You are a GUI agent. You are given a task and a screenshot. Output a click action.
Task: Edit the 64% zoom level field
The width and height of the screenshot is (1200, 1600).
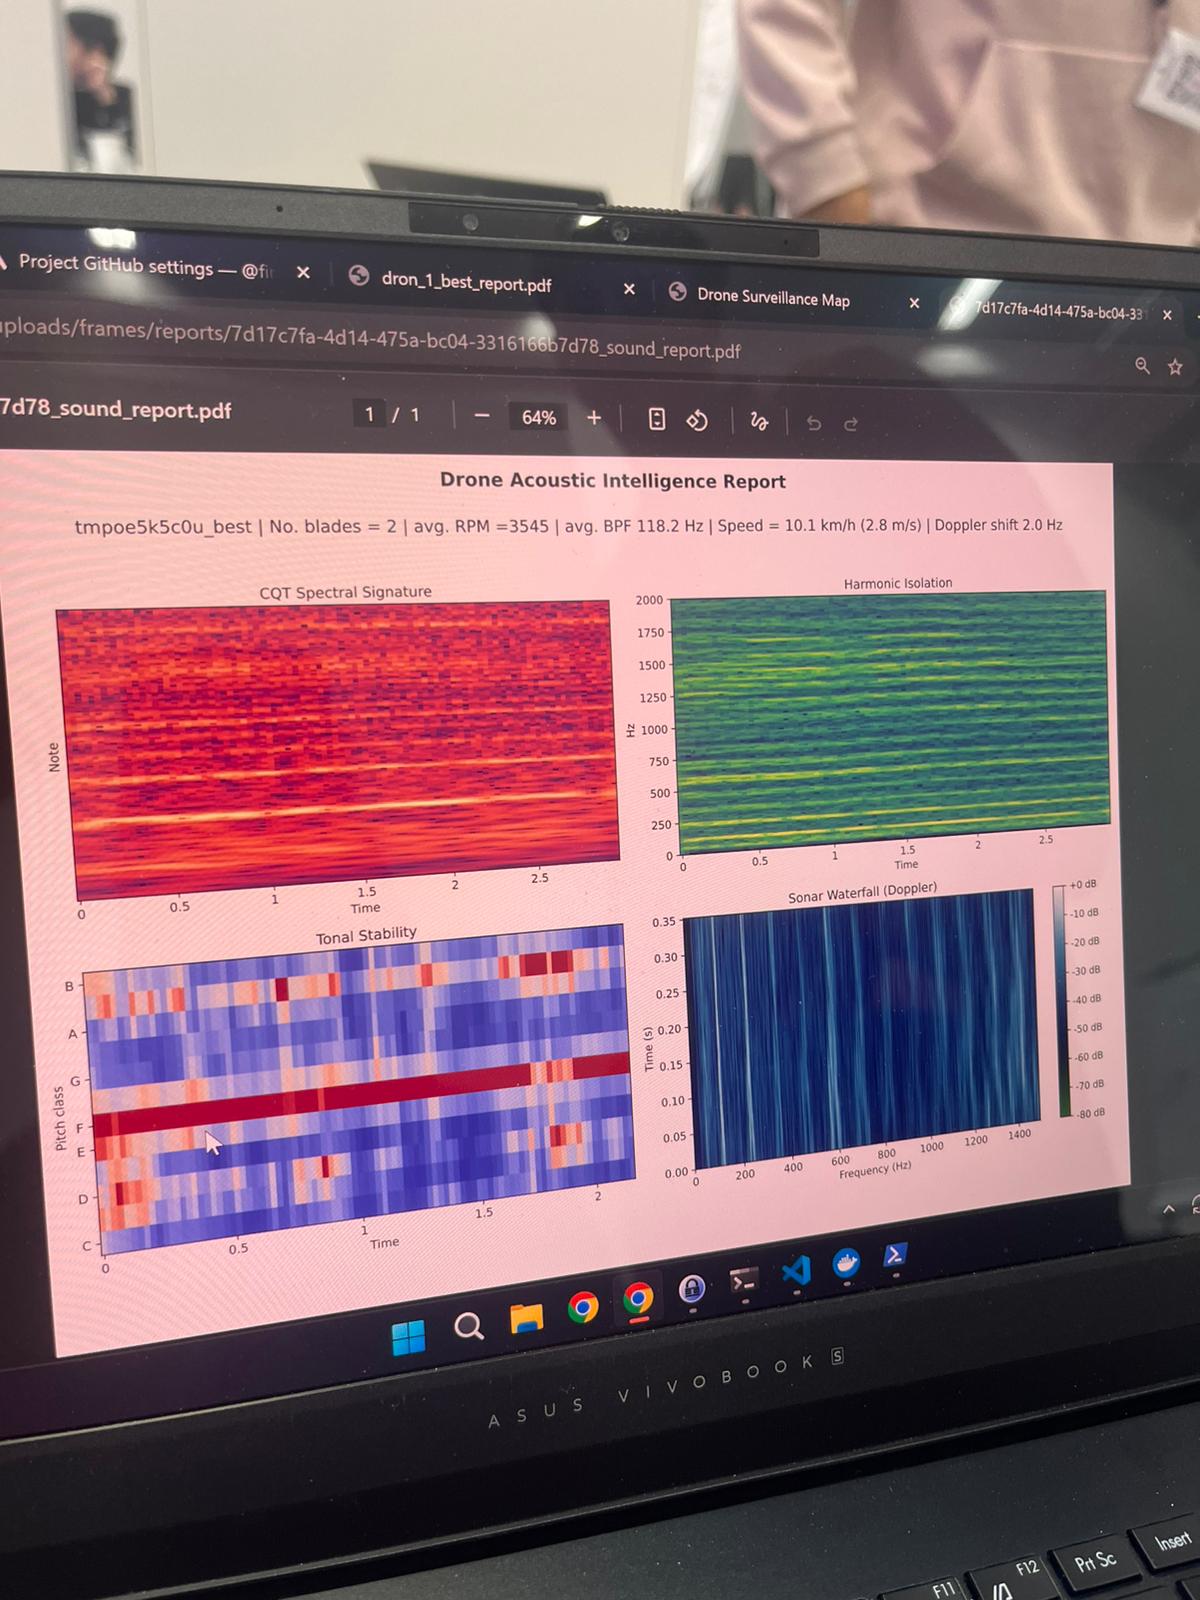[538, 417]
